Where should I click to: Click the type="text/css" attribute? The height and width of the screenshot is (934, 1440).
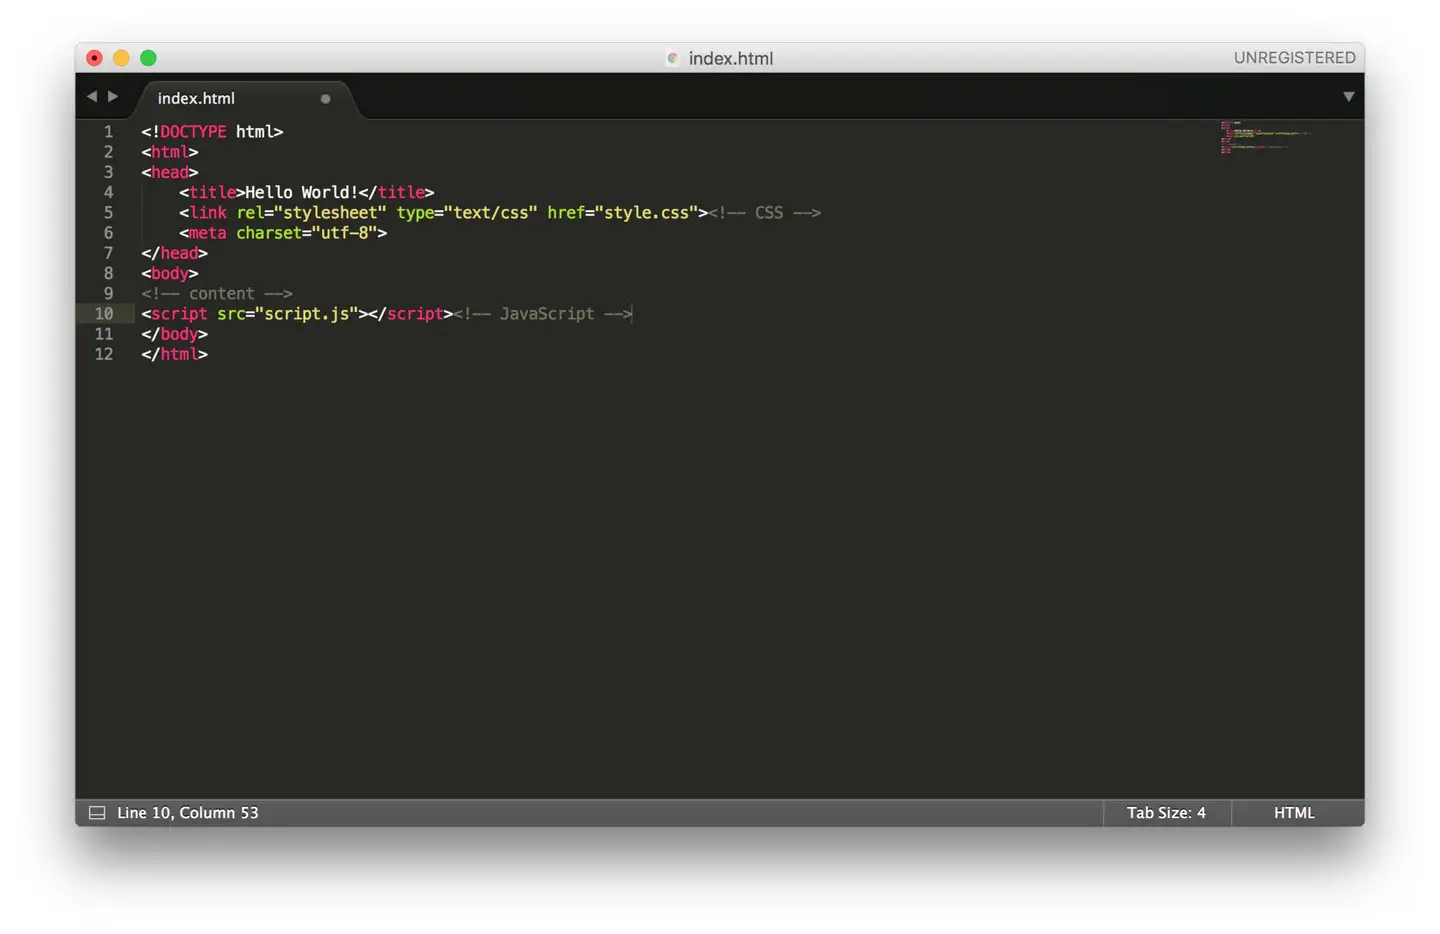pos(467,213)
